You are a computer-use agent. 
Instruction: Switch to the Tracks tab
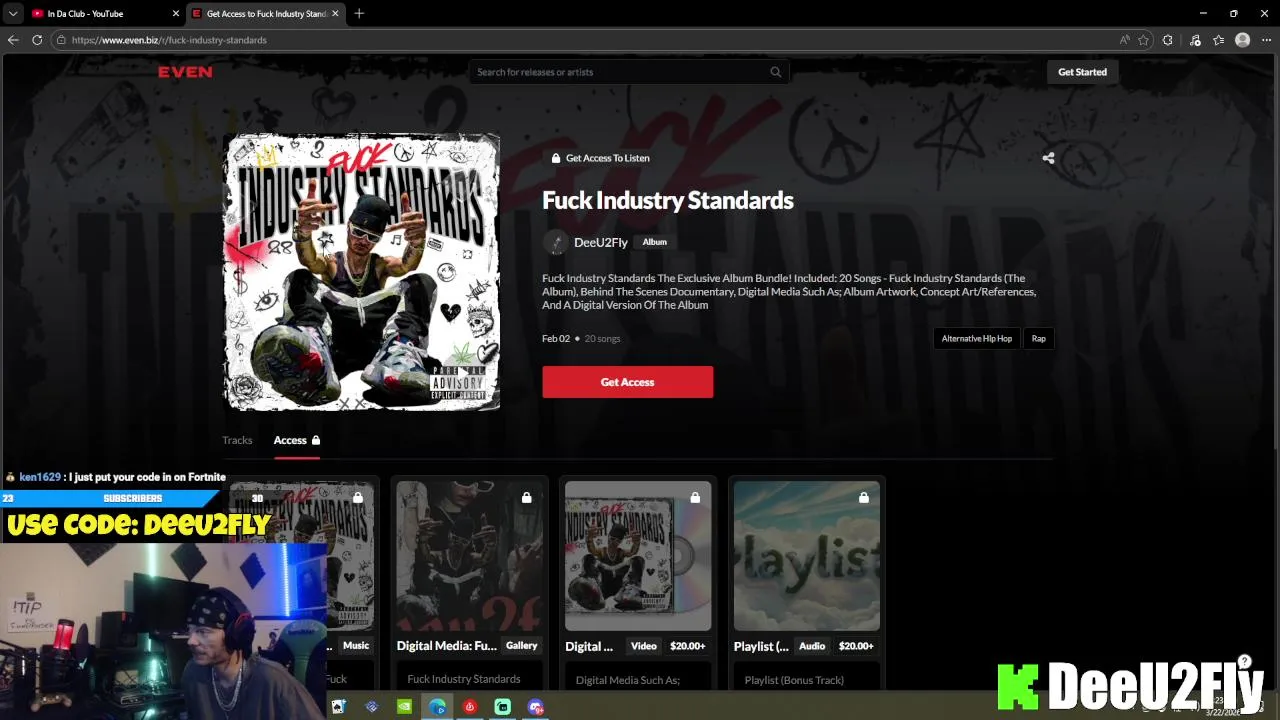point(237,440)
